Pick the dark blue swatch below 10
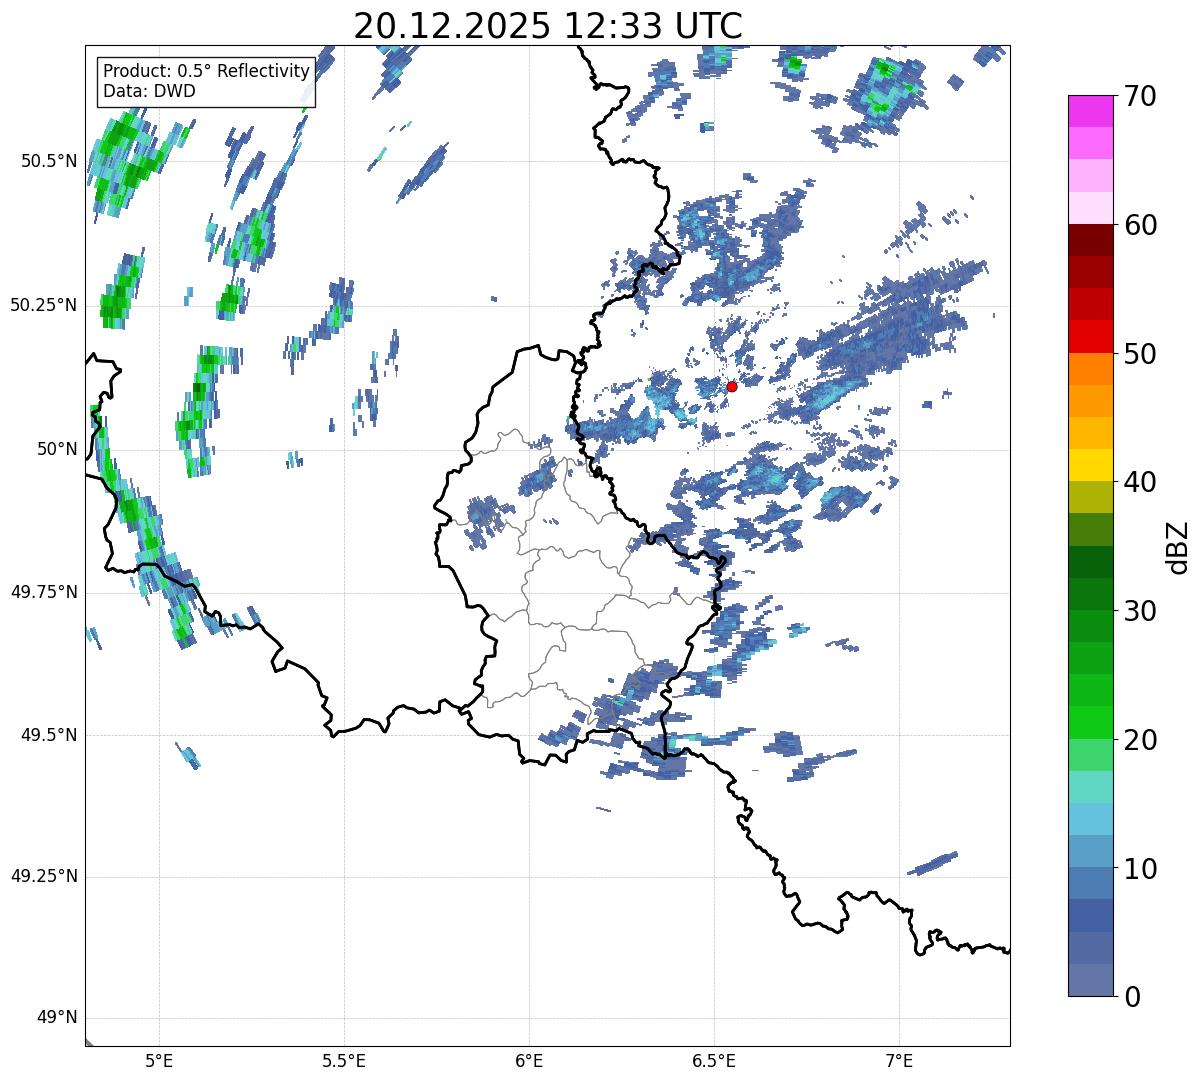This screenshot has width=1202, height=1081. (1090, 915)
